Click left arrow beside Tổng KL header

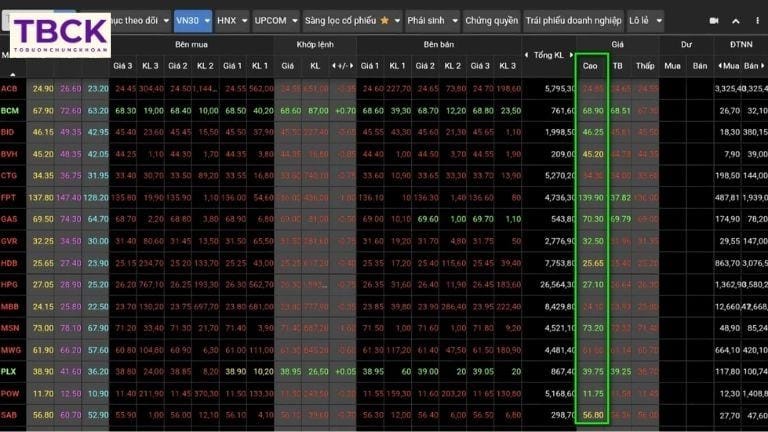click(527, 55)
